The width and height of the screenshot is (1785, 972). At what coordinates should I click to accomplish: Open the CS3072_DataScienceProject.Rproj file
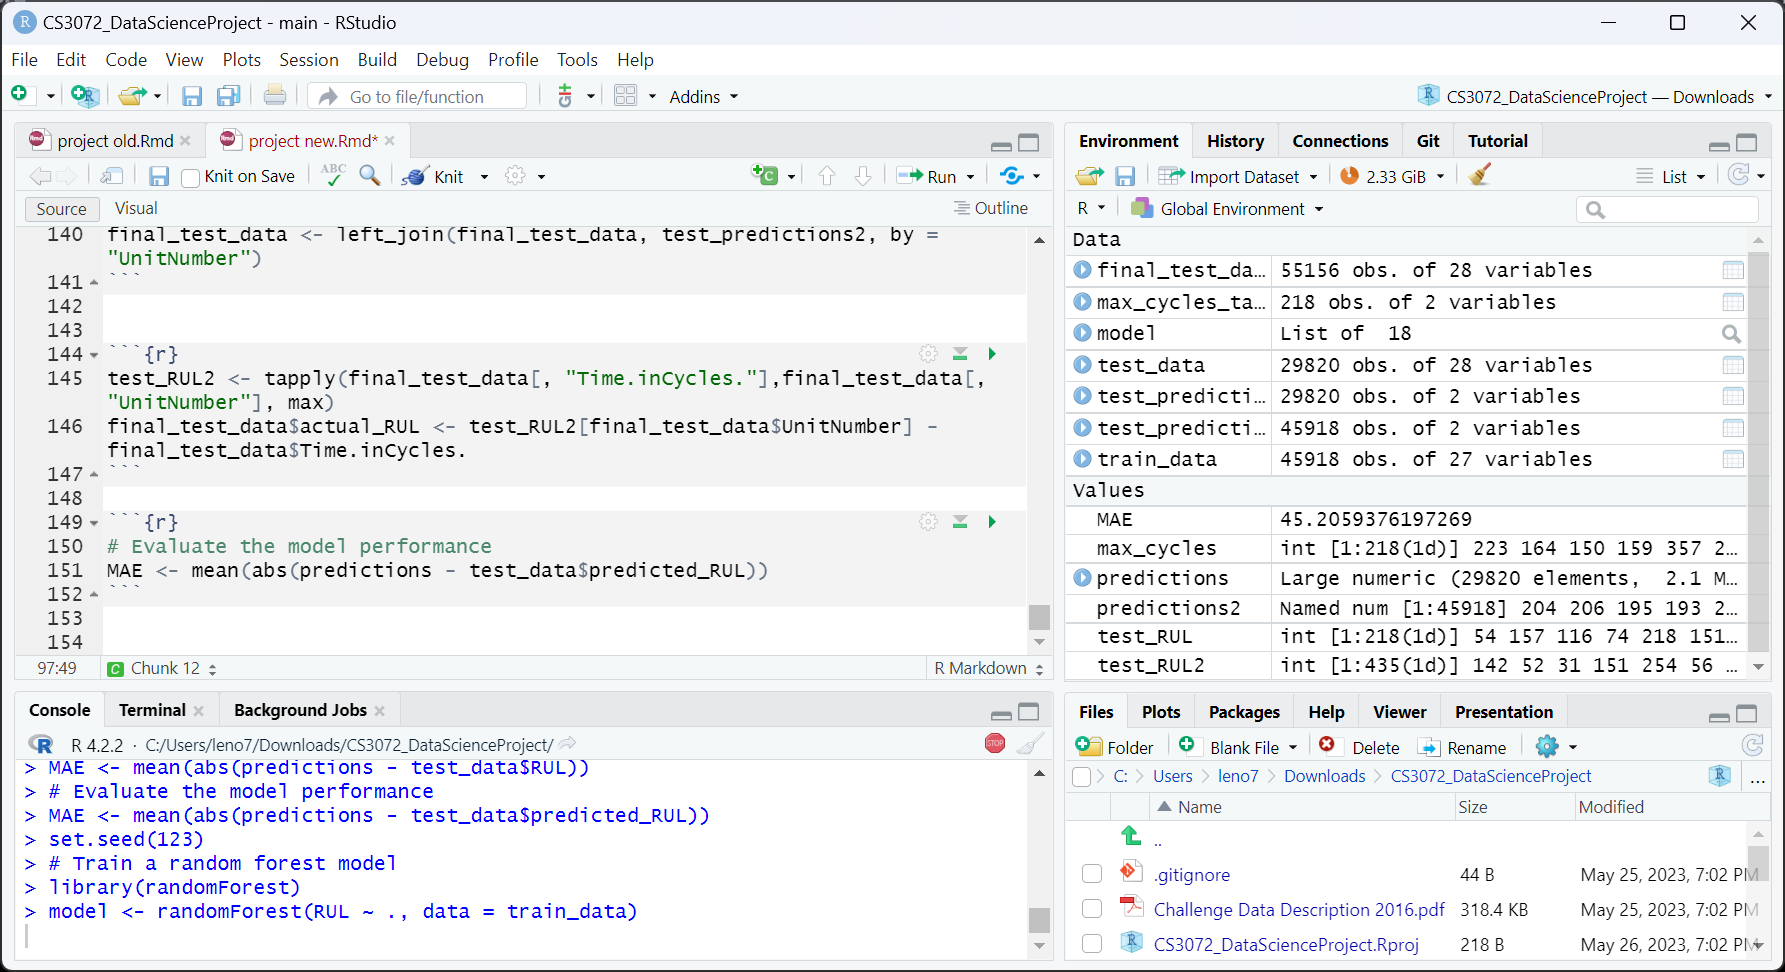coord(1286,944)
